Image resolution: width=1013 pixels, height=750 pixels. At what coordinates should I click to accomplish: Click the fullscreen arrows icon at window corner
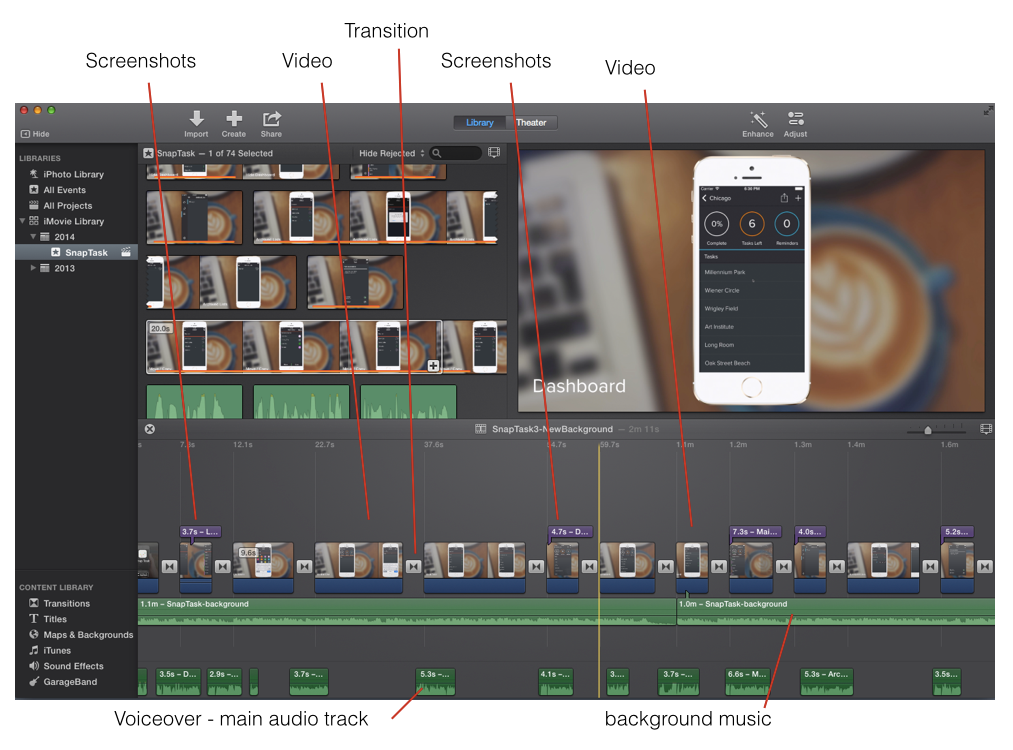point(988,111)
